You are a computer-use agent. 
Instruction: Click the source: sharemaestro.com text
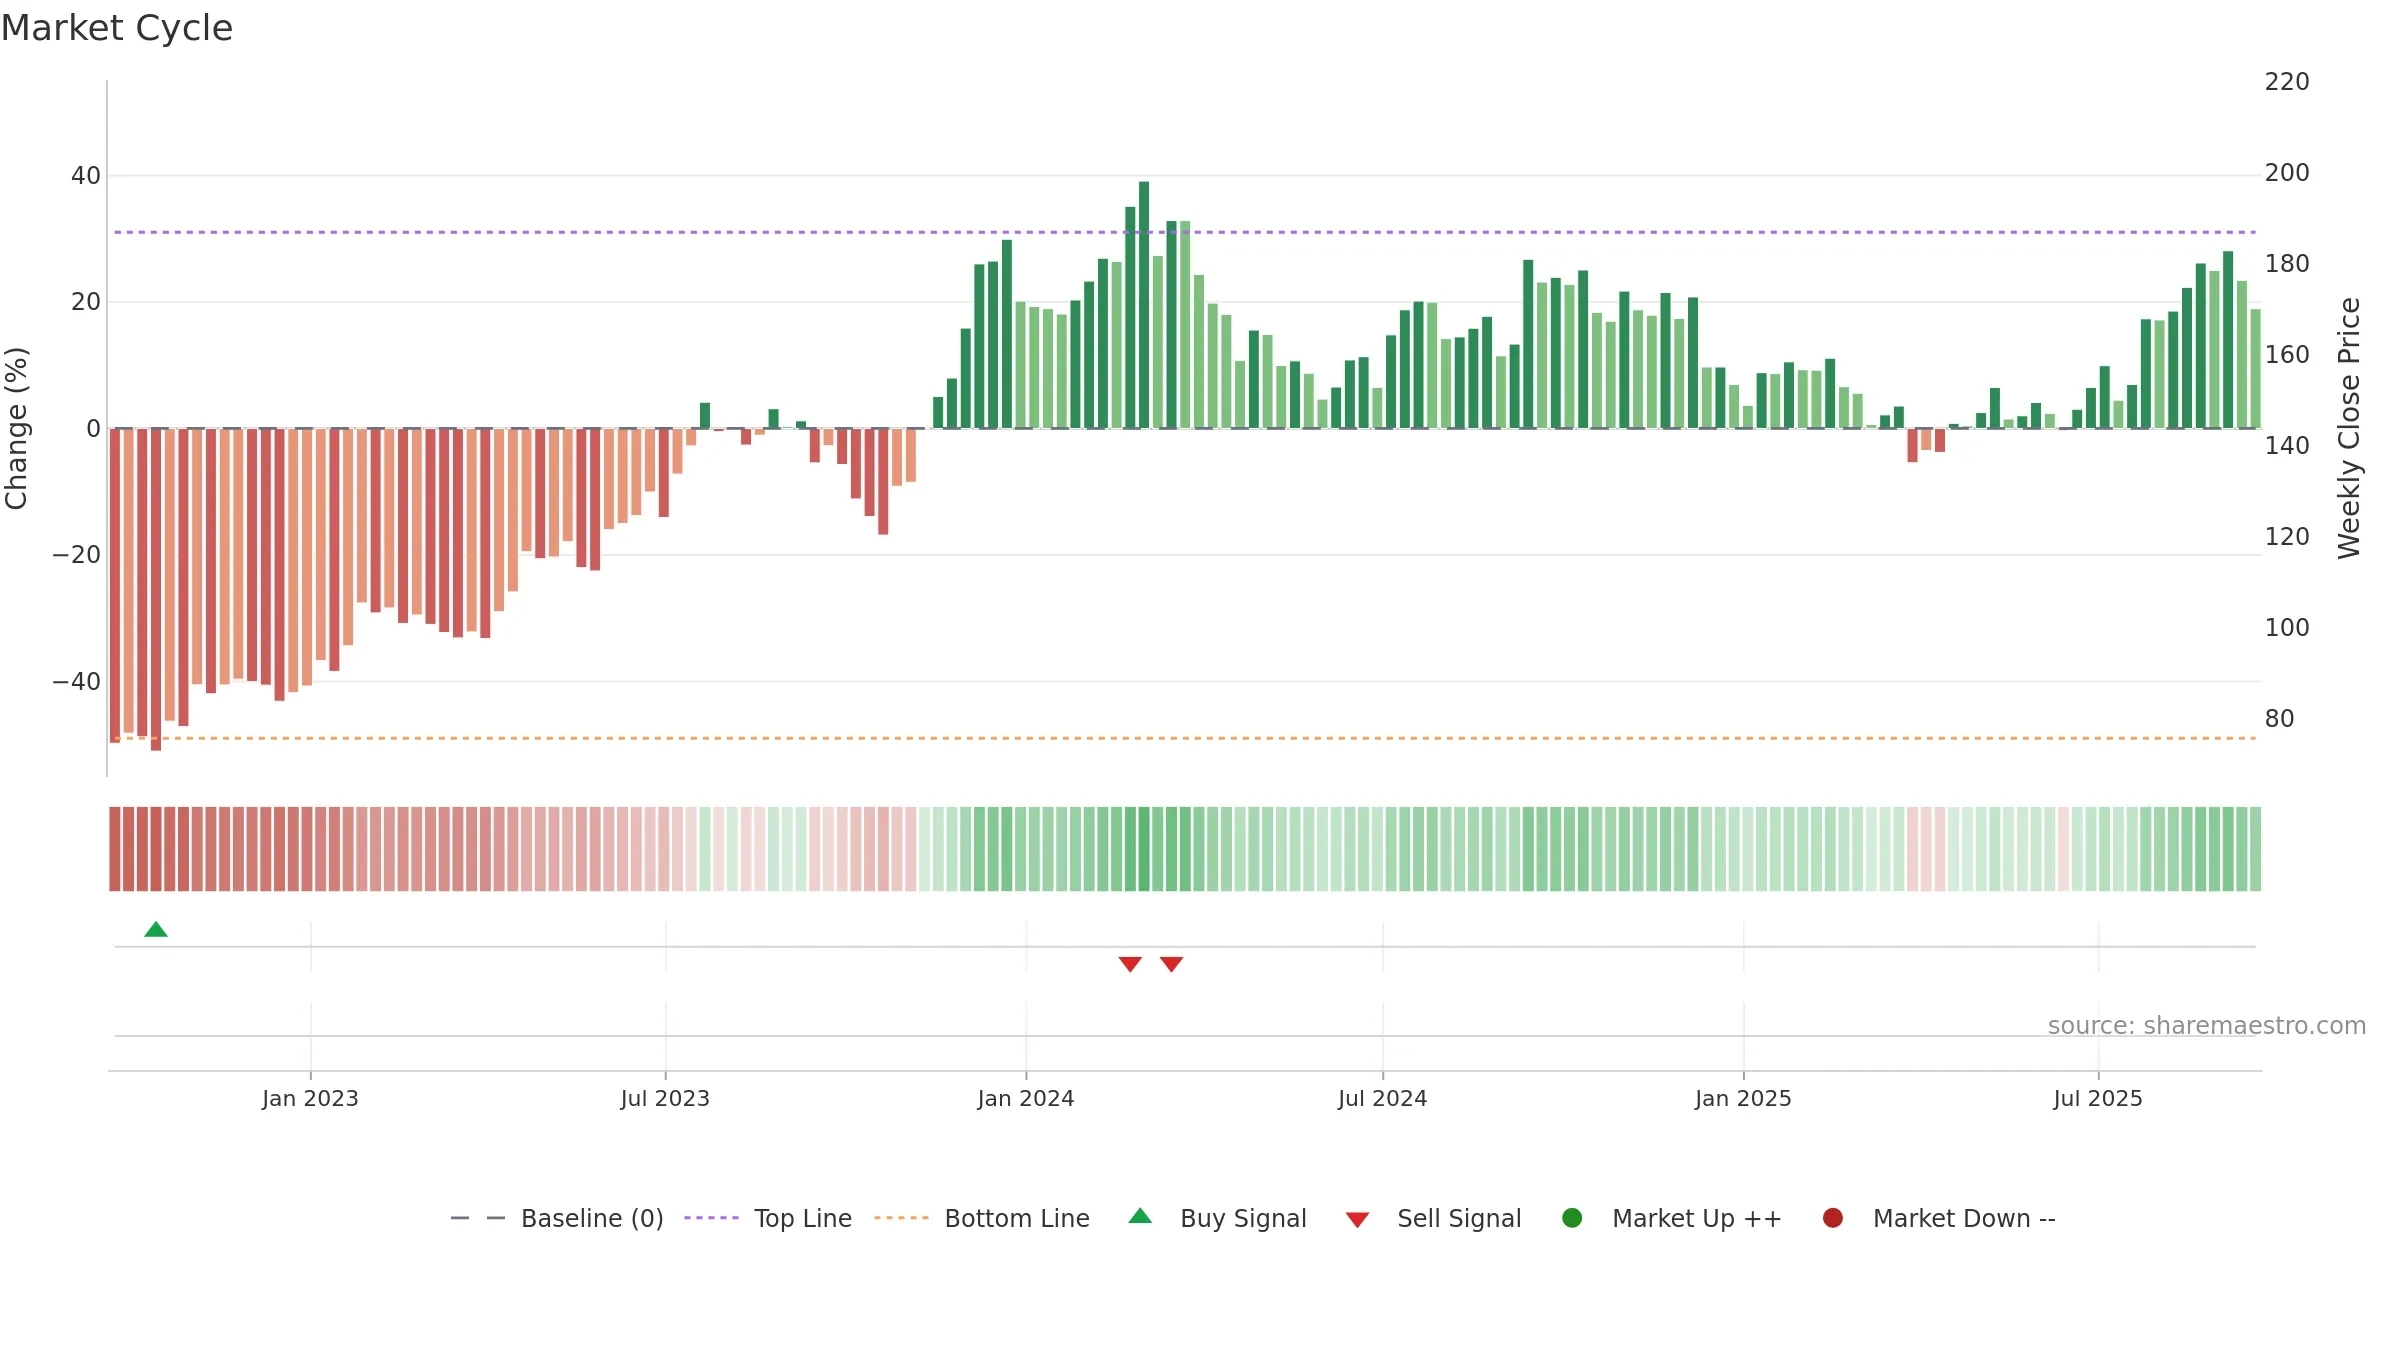click(x=2207, y=1026)
